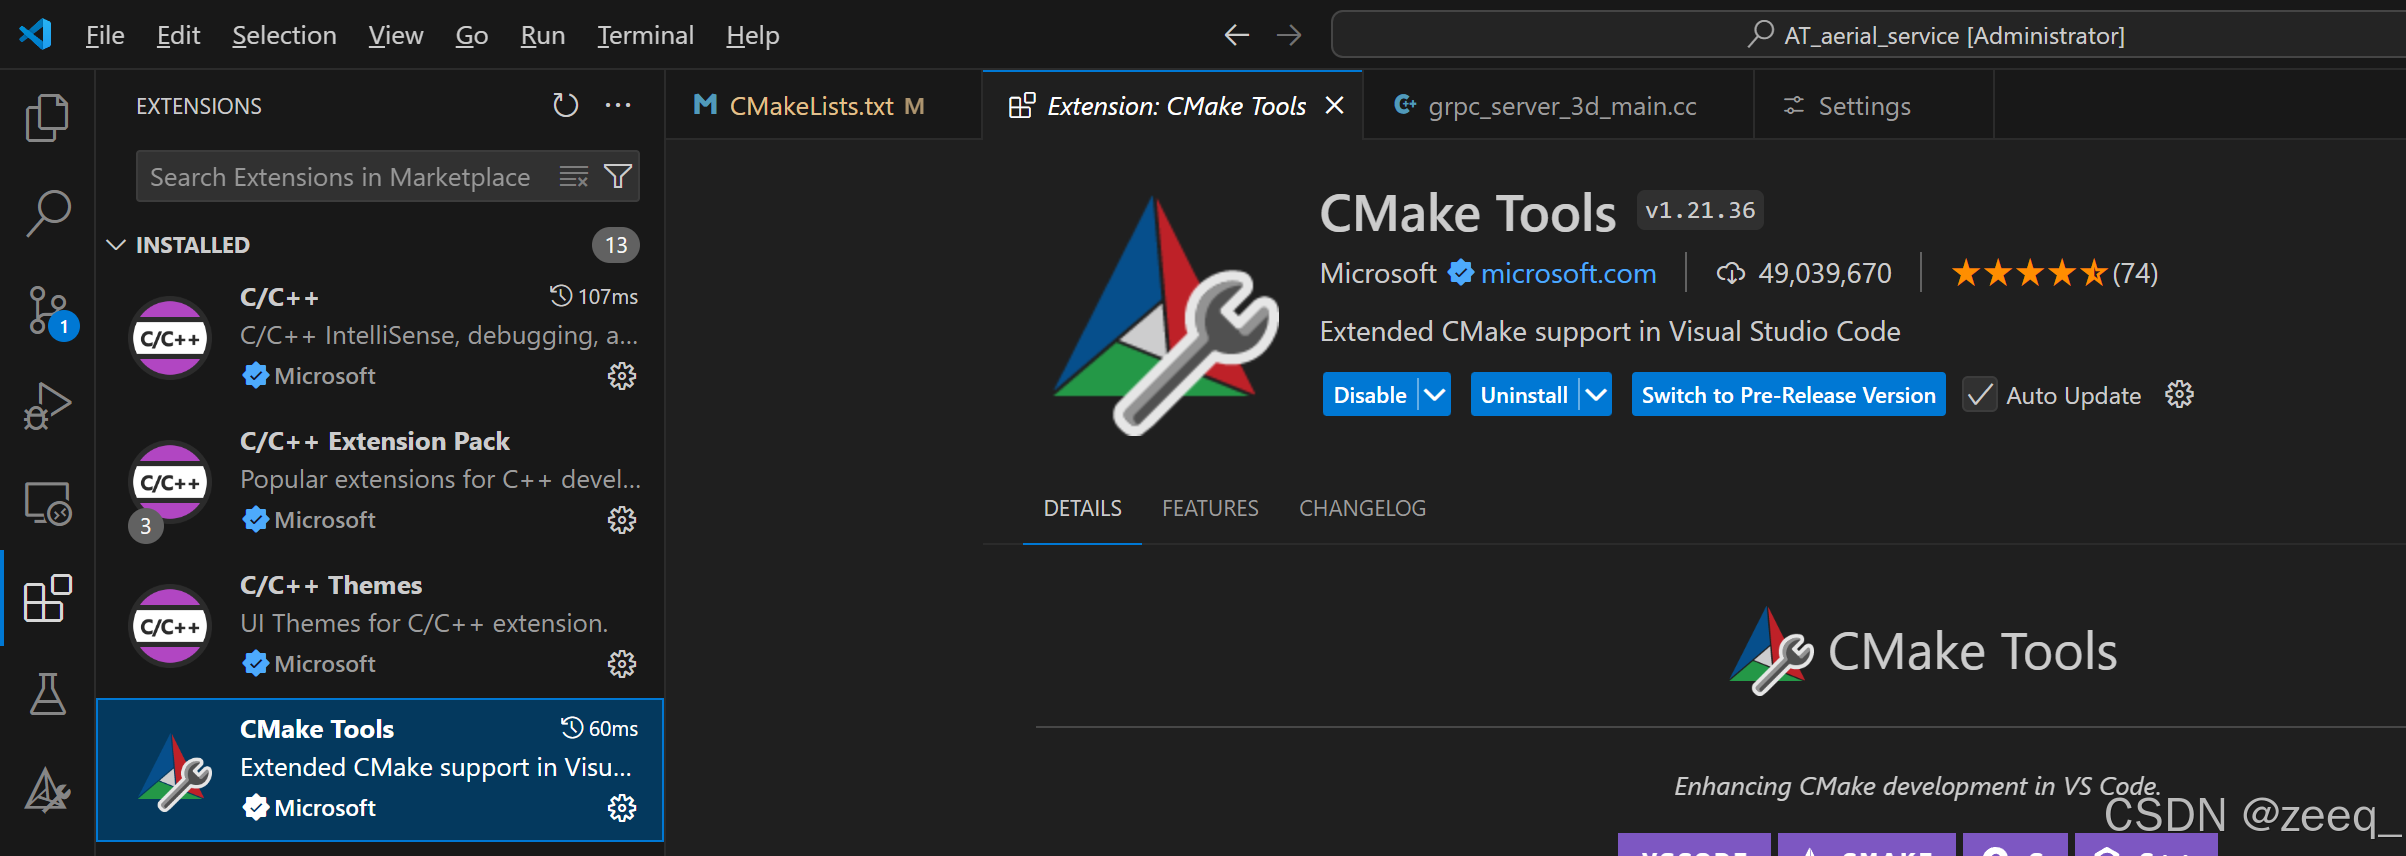
Task: Select the FEATURES tab
Action: 1210,508
